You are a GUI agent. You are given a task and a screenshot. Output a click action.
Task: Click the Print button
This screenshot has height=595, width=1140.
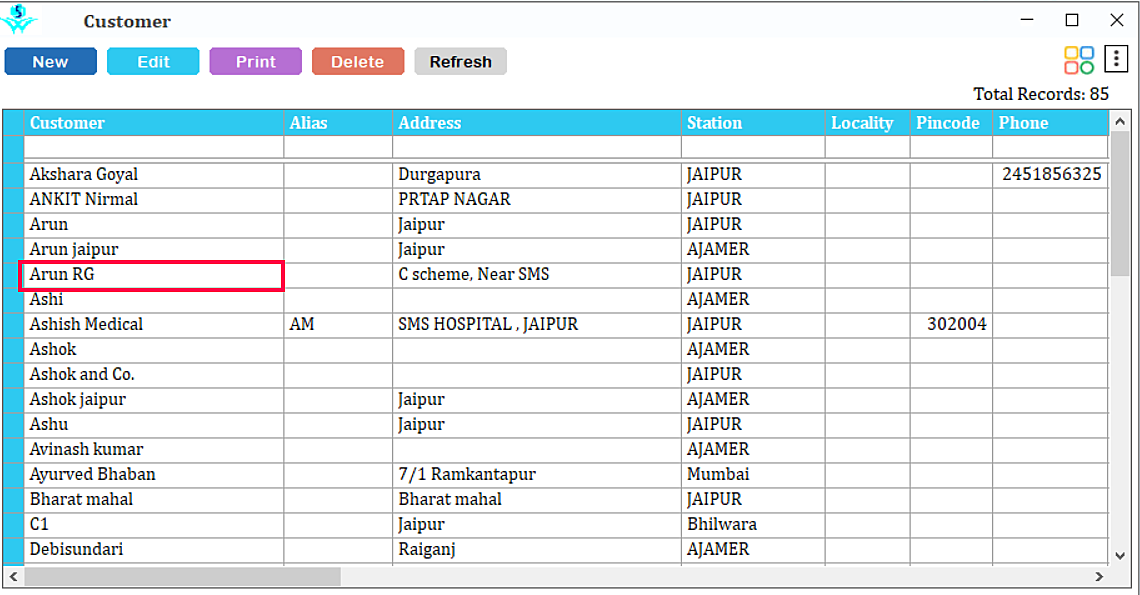tap(256, 62)
